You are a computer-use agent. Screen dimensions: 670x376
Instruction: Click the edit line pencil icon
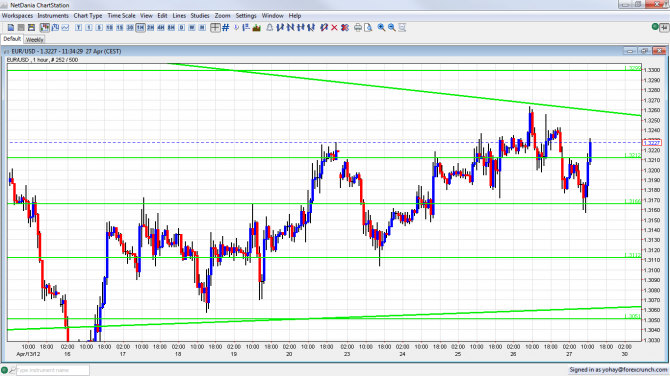(x=324, y=28)
